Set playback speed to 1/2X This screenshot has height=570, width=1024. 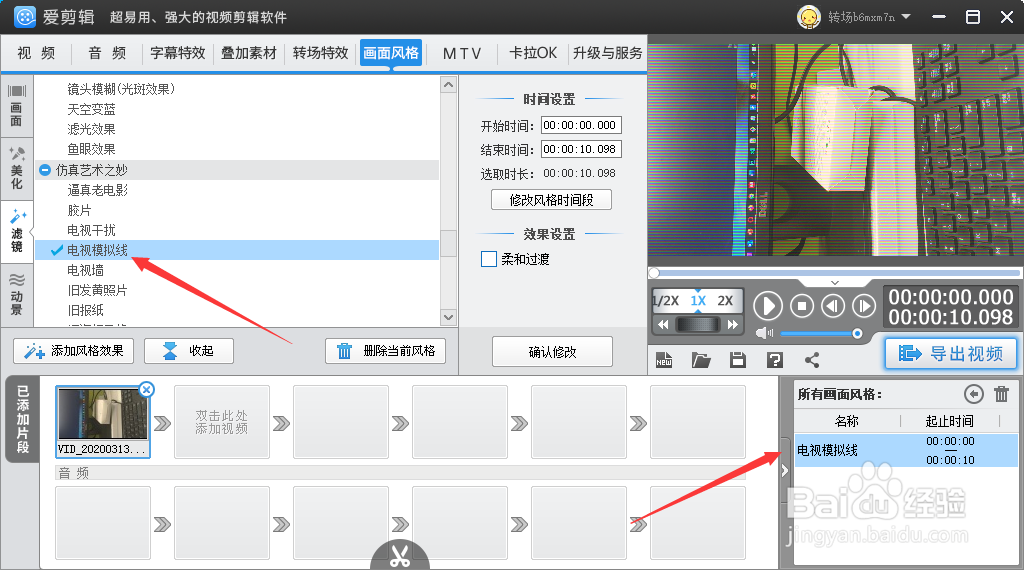pyautogui.click(x=665, y=300)
